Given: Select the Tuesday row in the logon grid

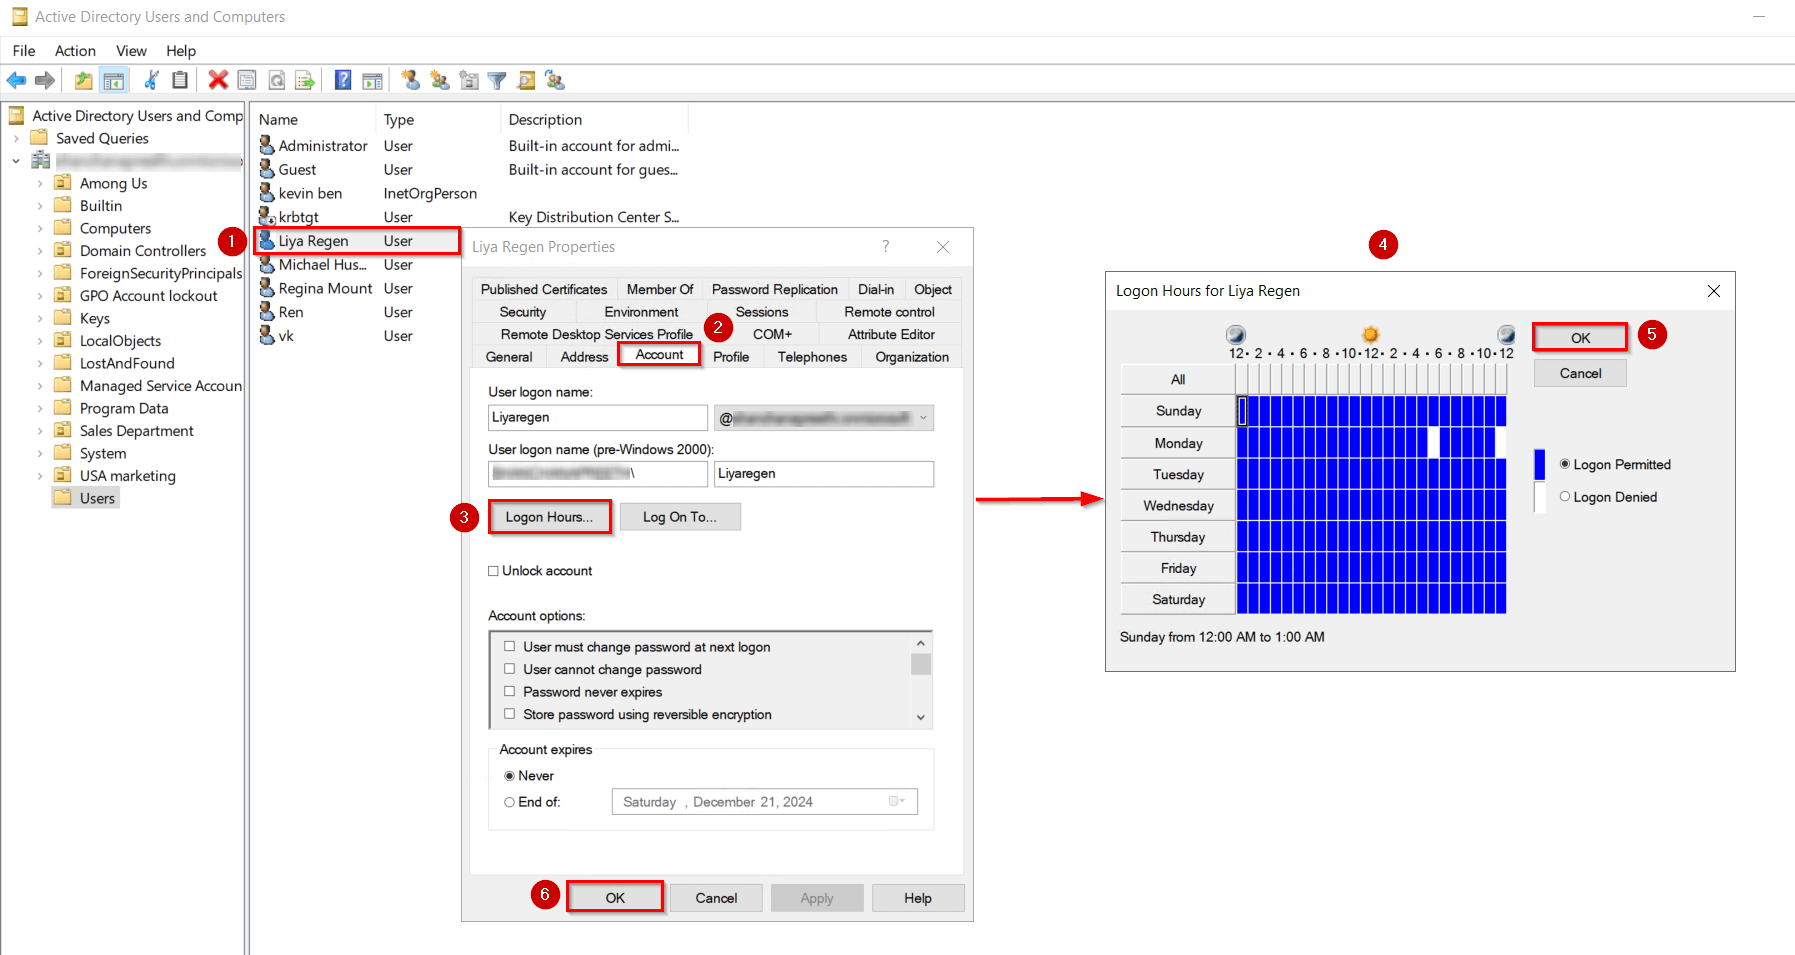Looking at the screenshot, I should [1177, 473].
